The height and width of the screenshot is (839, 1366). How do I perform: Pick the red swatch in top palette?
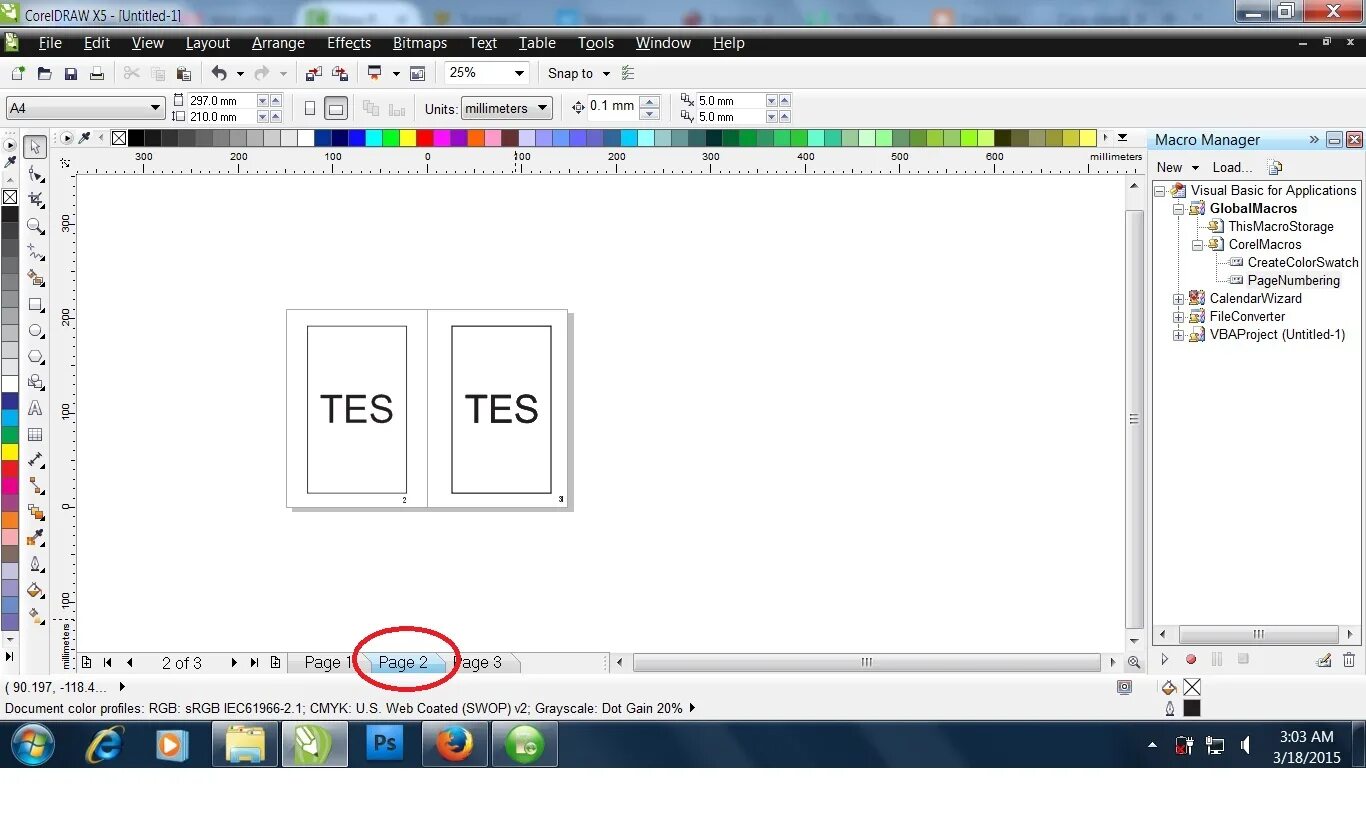pyautogui.click(x=425, y=138)
